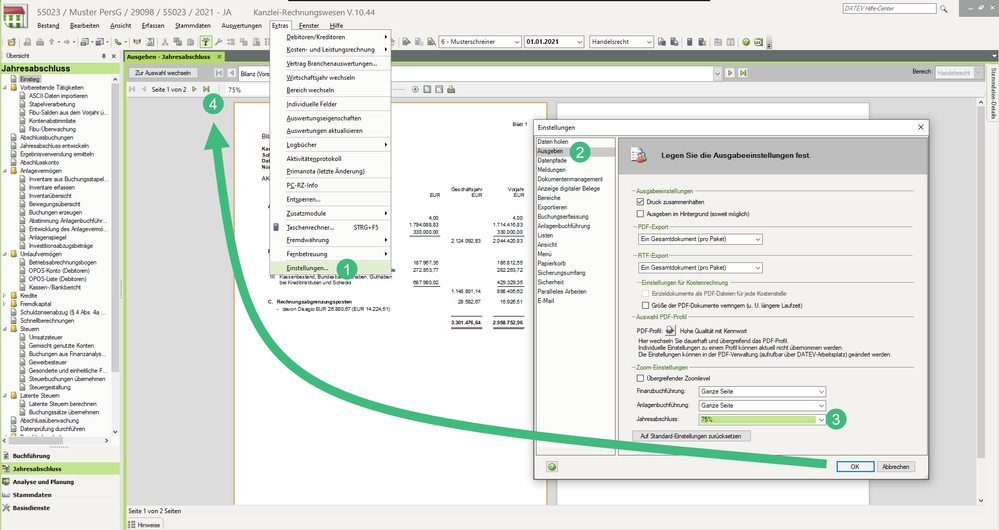Click the green help question mark toolbar icon
The height and width of the screenshot is (530, 999).
tap(746, 42)
